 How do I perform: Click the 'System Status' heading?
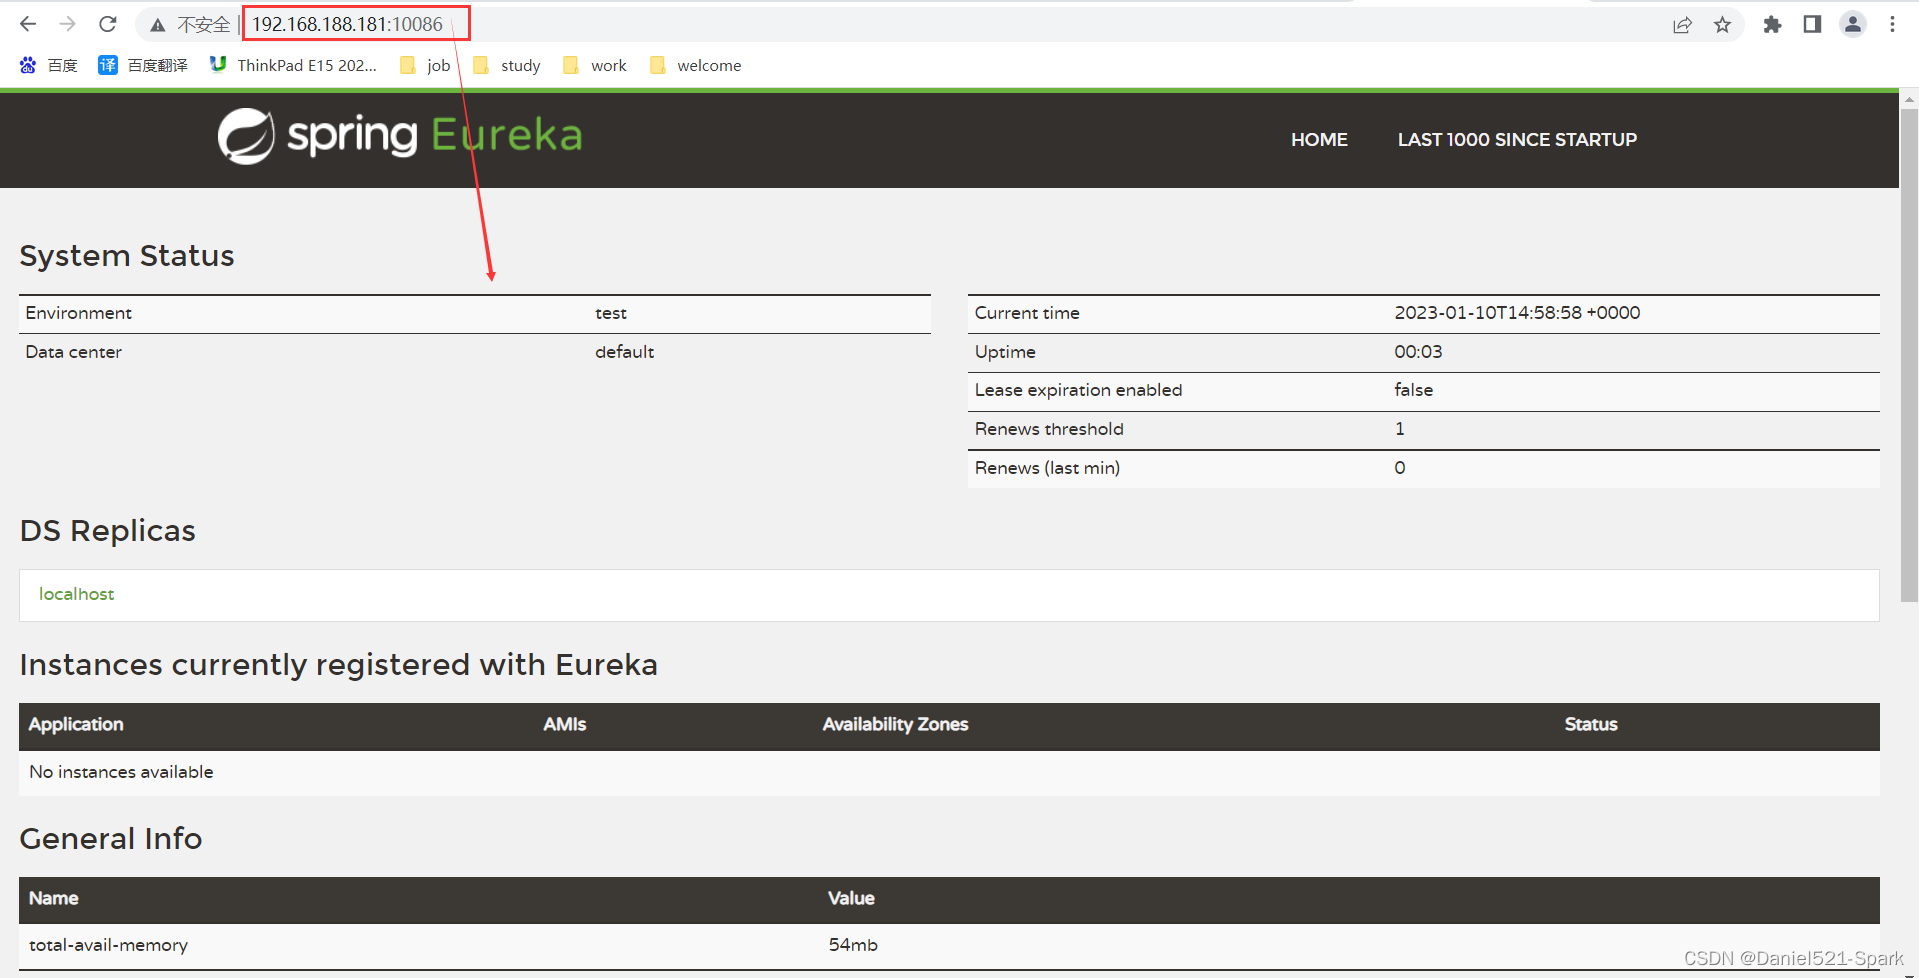(x=127, y=256)
